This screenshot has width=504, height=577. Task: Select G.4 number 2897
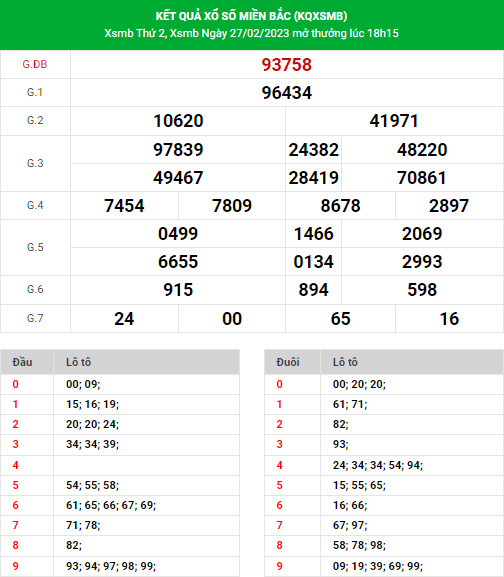pyautogui.click(x=449, y=206)
